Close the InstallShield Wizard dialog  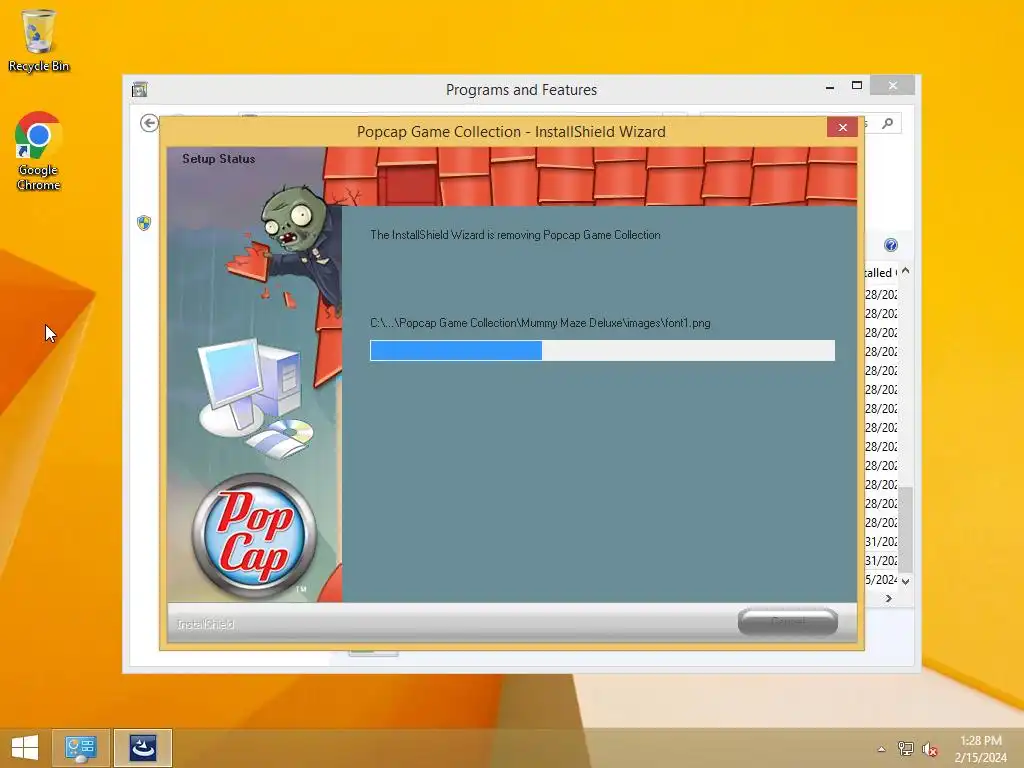tap(842, 127)
